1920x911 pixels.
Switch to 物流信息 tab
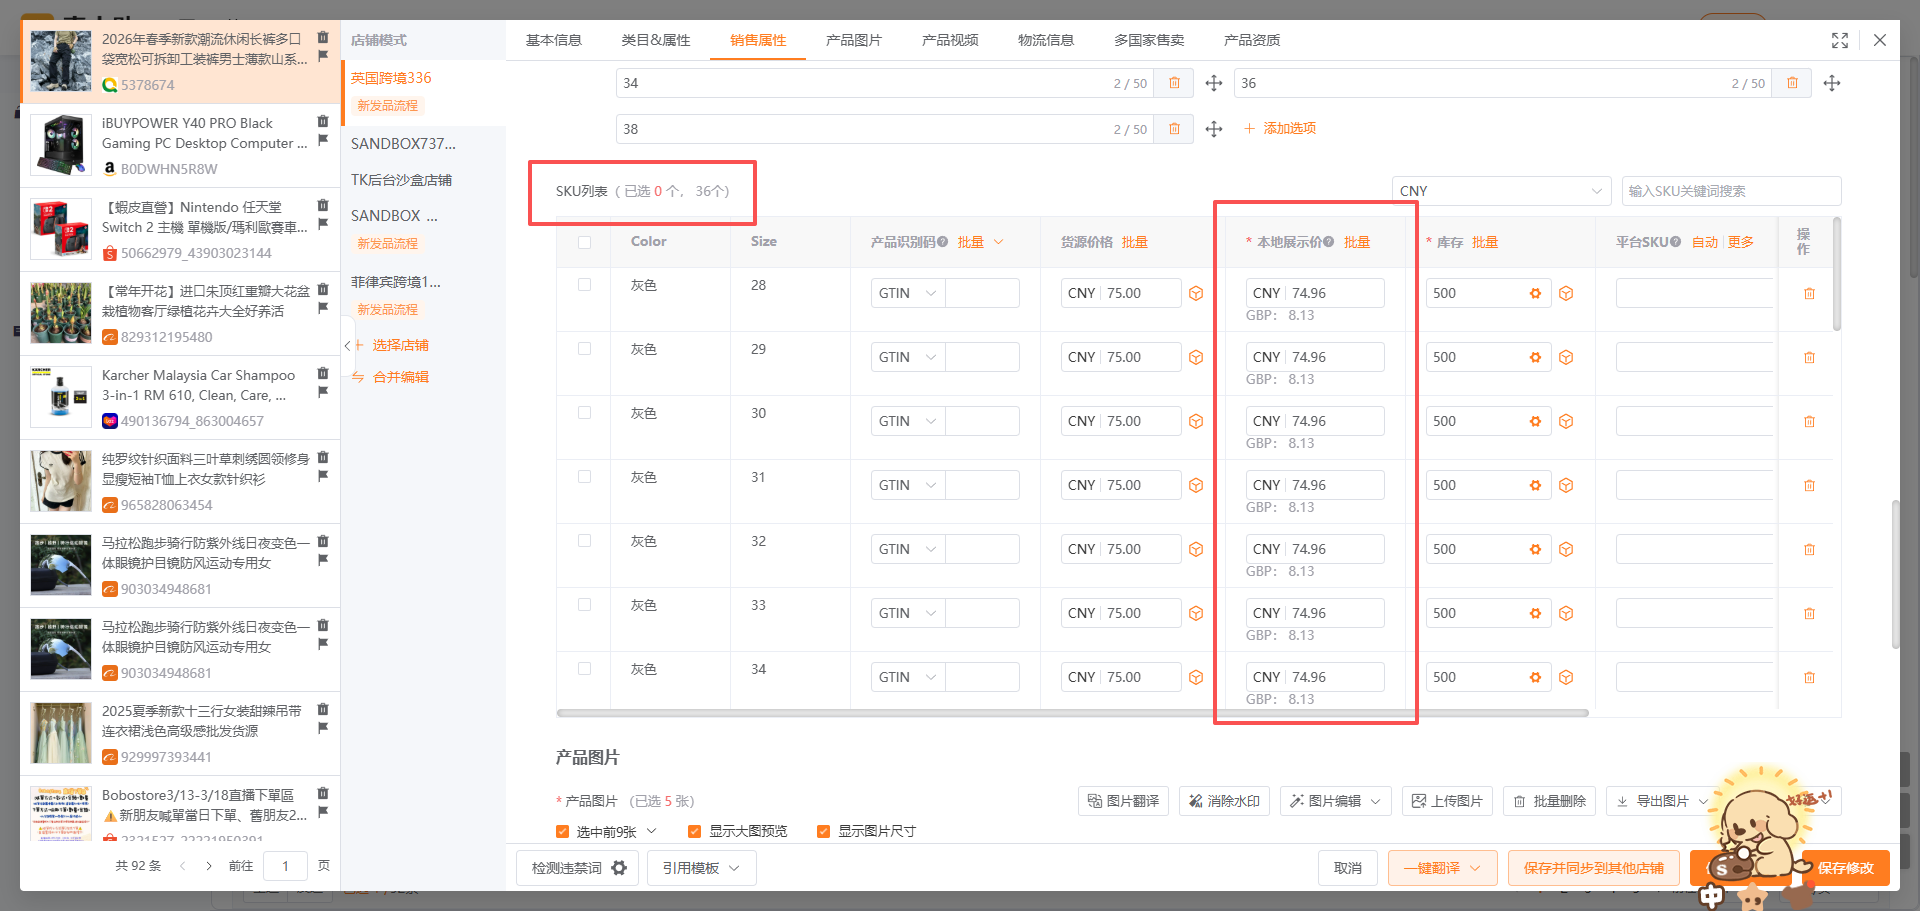coord(1046,40)
